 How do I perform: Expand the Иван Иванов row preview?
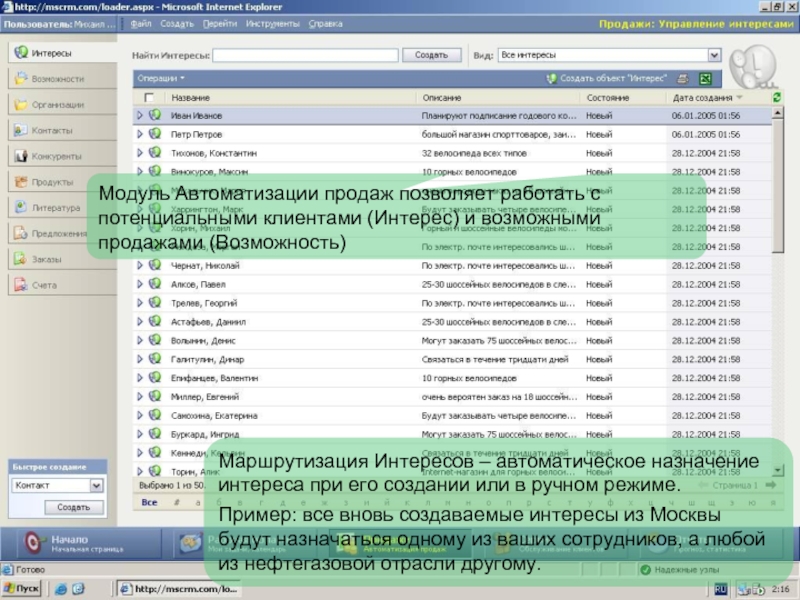pos(140,116)
